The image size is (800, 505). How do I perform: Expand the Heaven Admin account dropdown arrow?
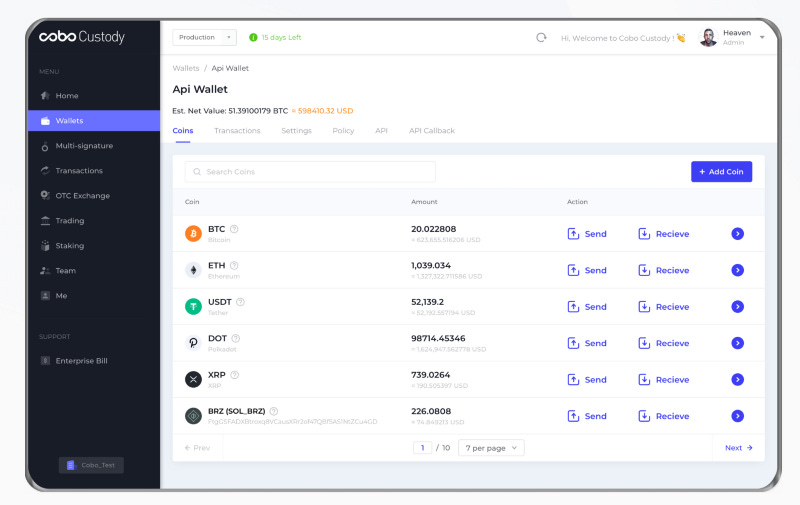(x=762, y=37)
